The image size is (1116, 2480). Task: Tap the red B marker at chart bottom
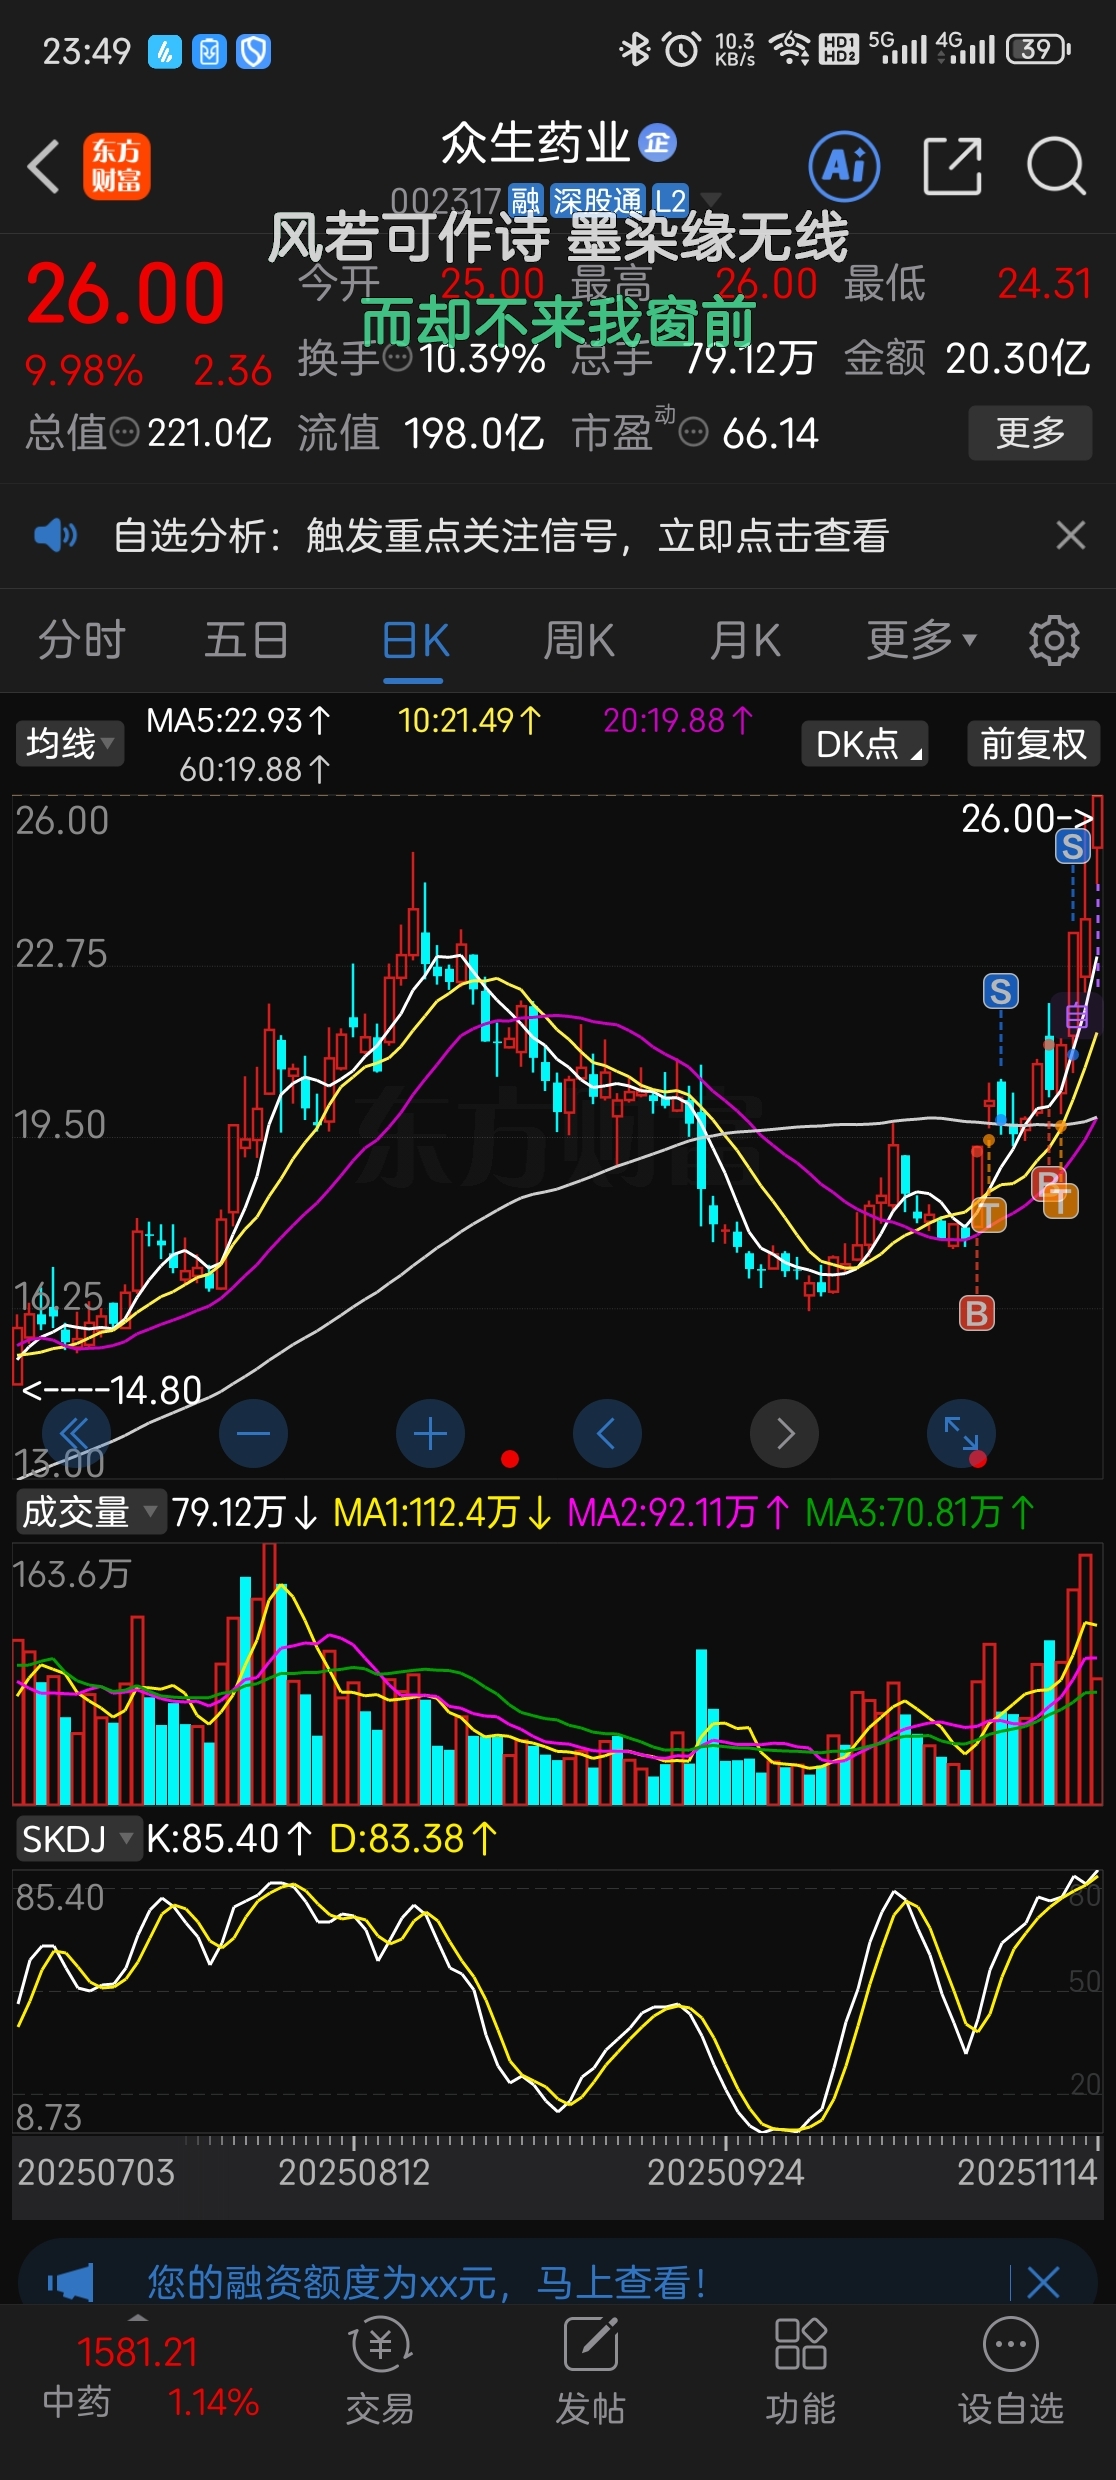[x=977, y=1313]
